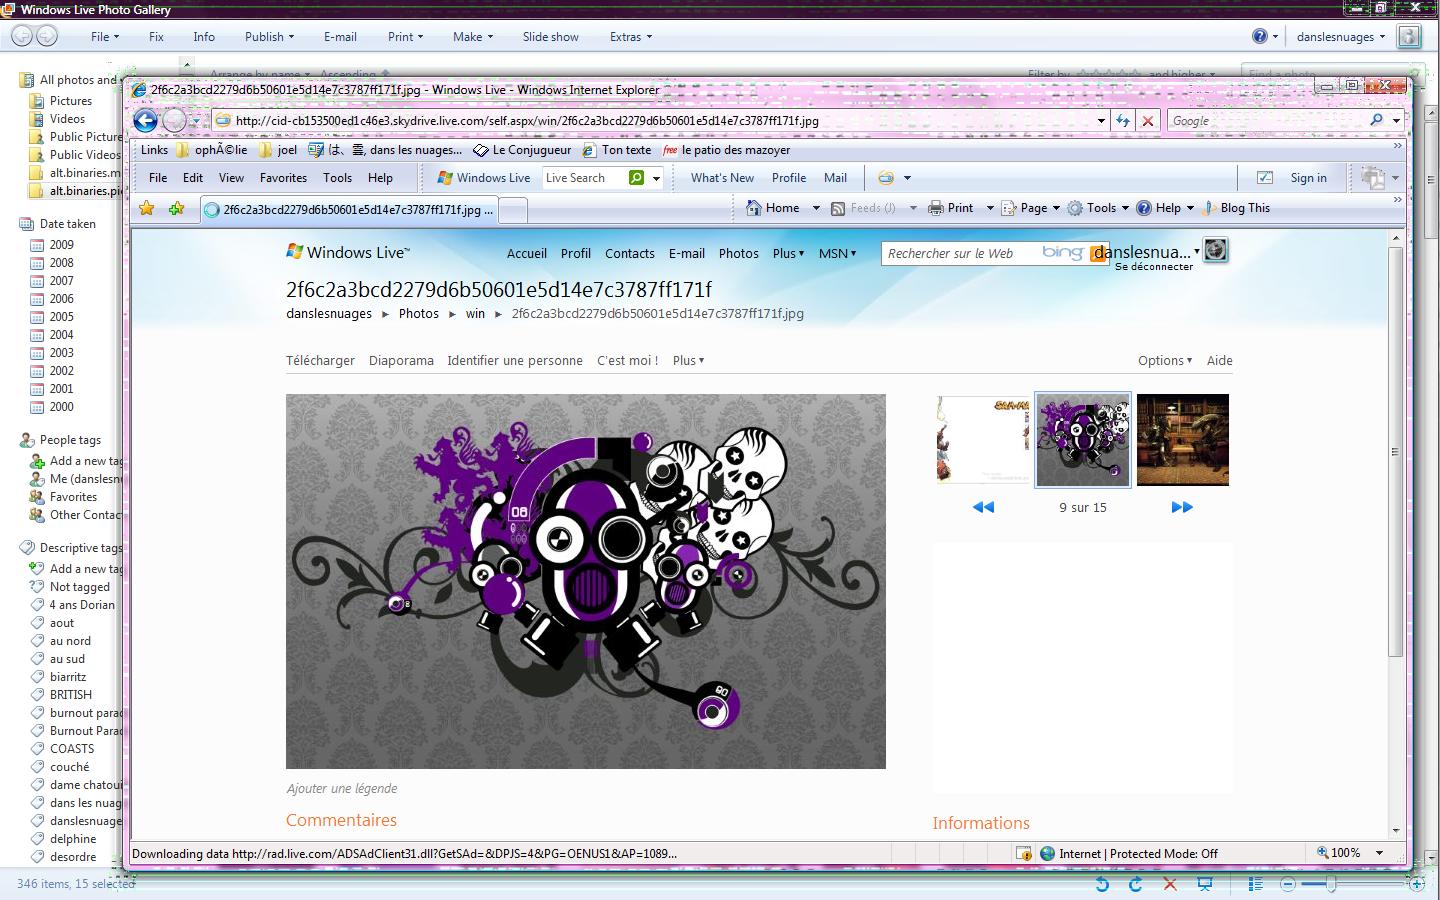Click the Photos breadcrumb link
Viewport: 1440px width, 900px height.
[419, 314]
